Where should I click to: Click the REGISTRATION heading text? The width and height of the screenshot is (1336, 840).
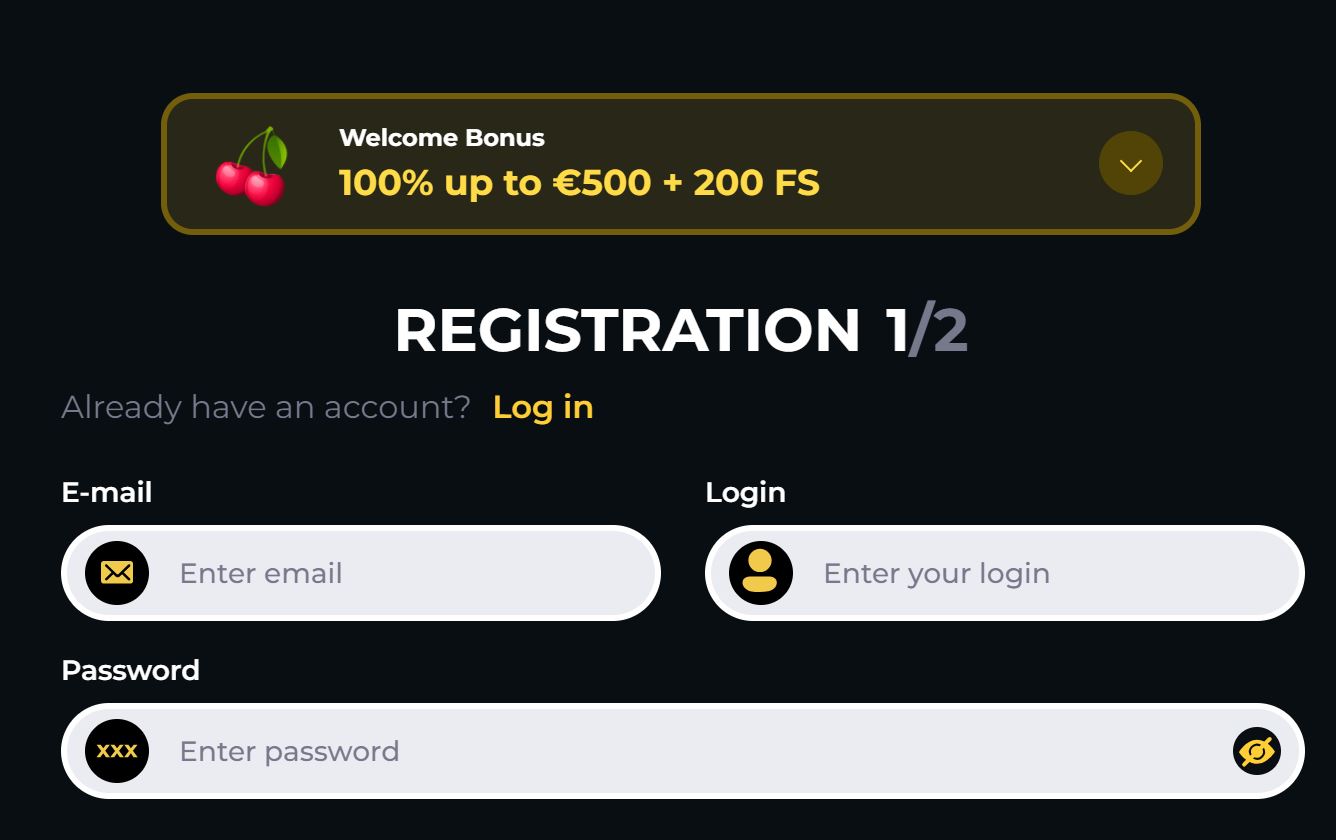click(627, 330)
